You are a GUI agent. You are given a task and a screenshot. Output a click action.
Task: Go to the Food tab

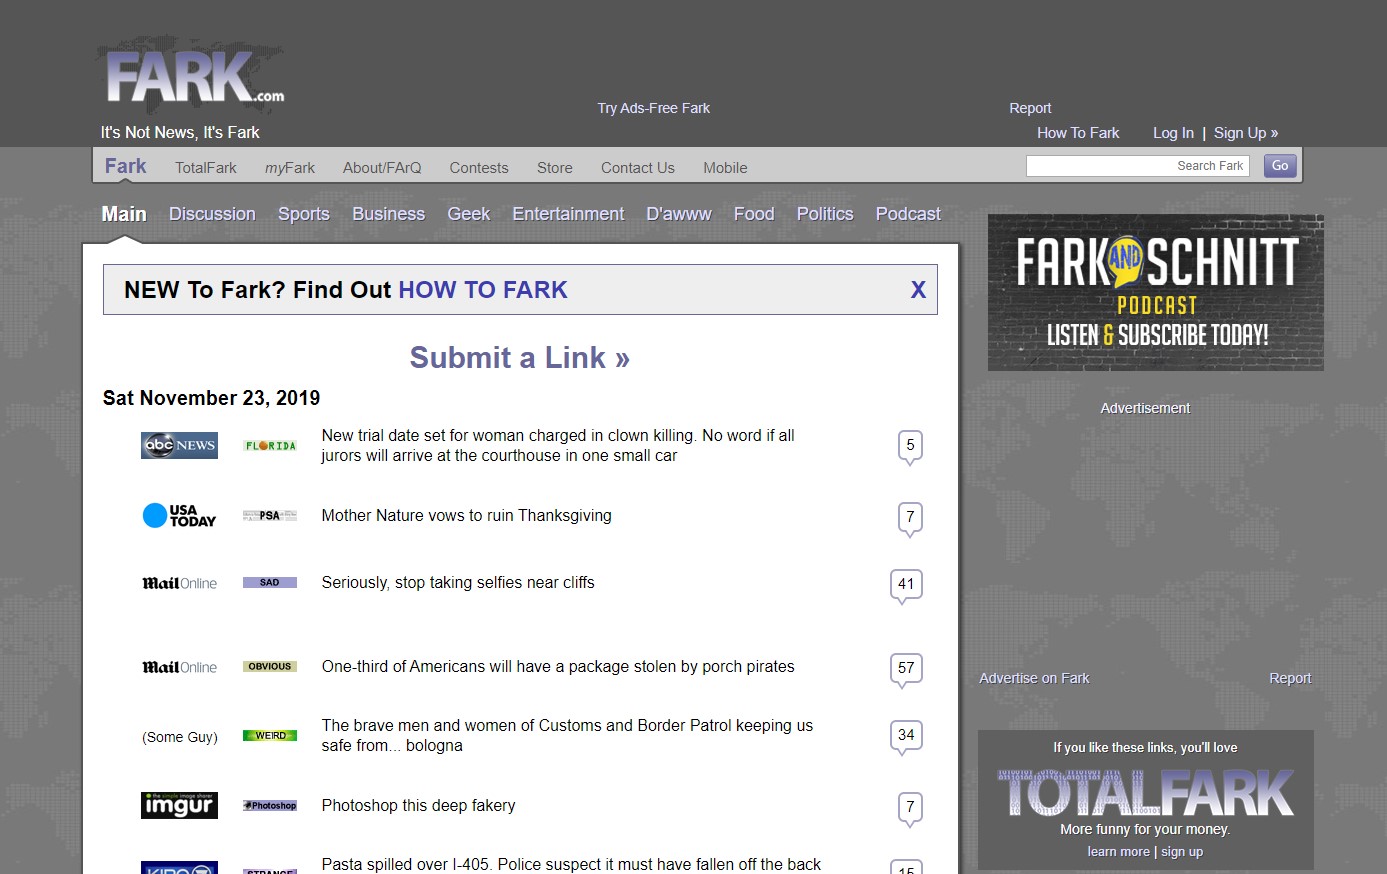click(754, 214)
